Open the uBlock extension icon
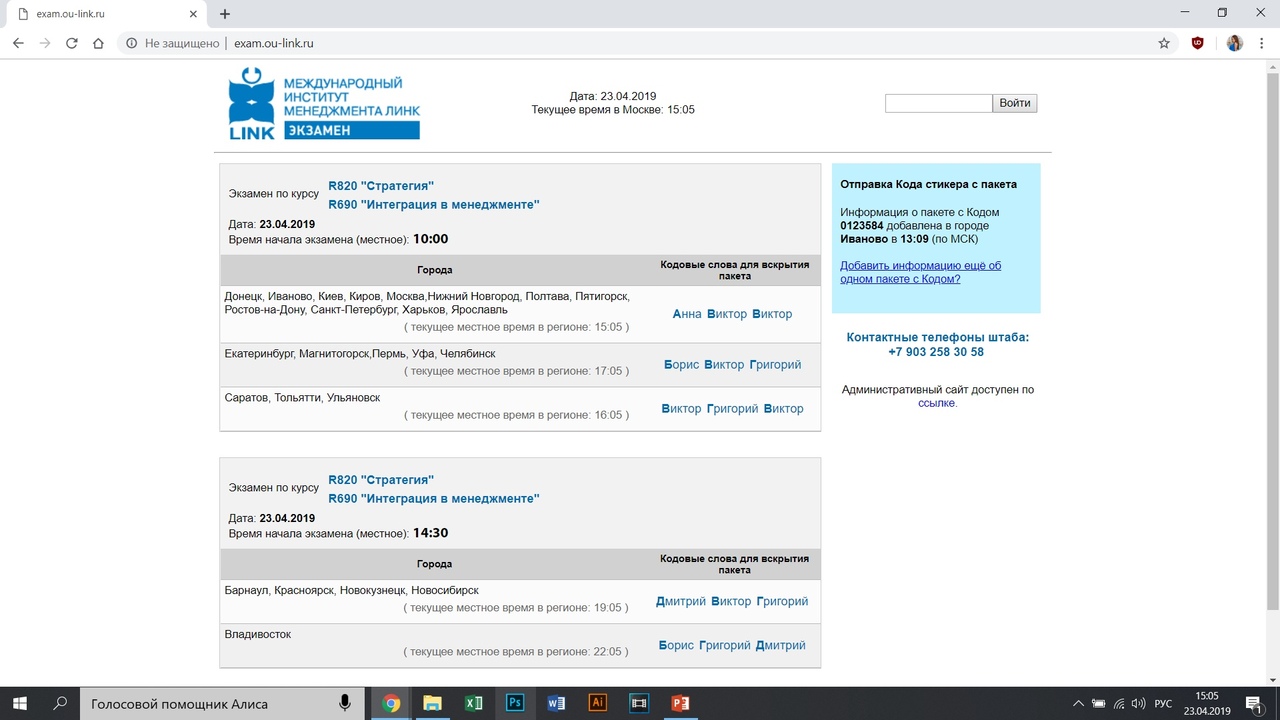1280x720 pixels. [1198, 43]
